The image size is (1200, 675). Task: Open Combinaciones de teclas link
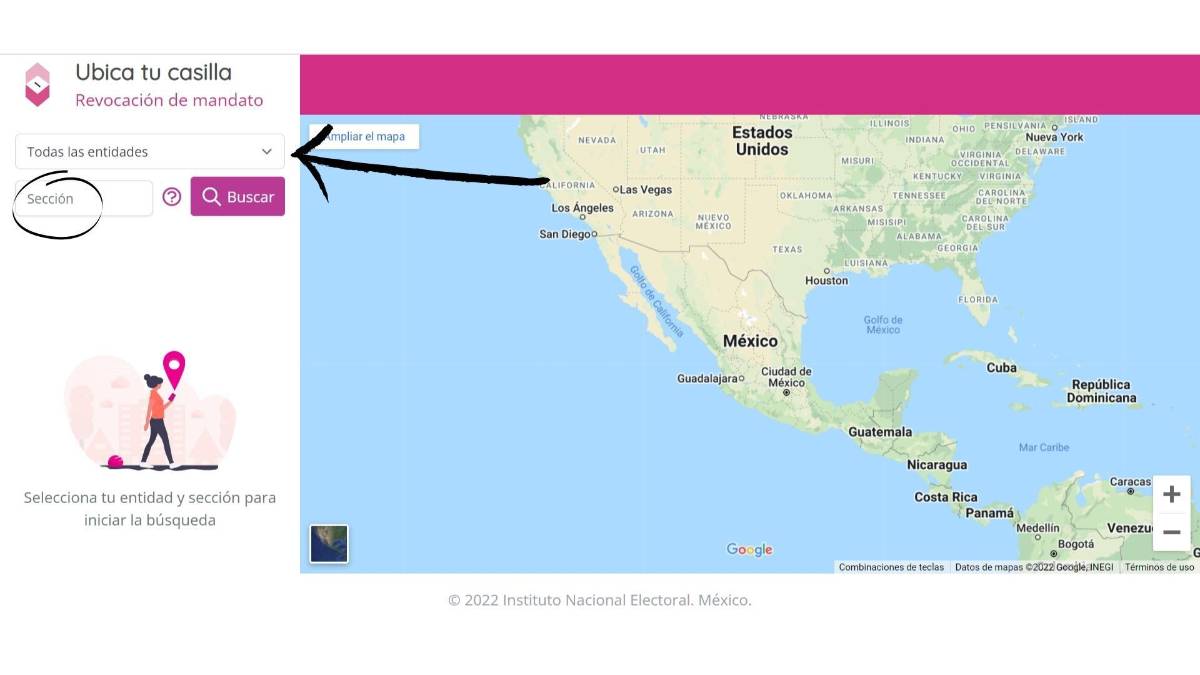coord(891,567)
